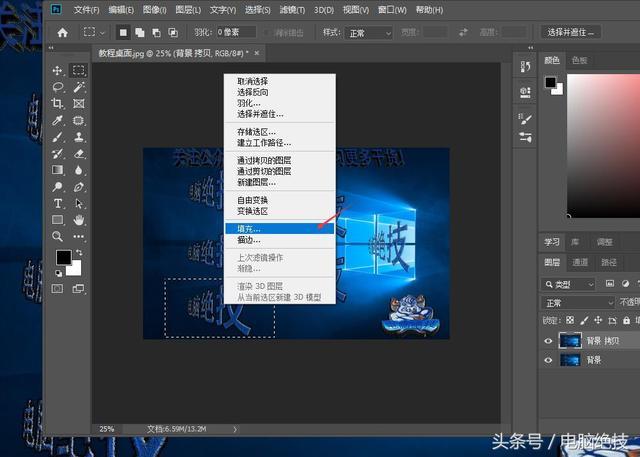The image size is (640, 457).
Task: Select the Rectangle shape tool
Action: [x=57, y=220]
